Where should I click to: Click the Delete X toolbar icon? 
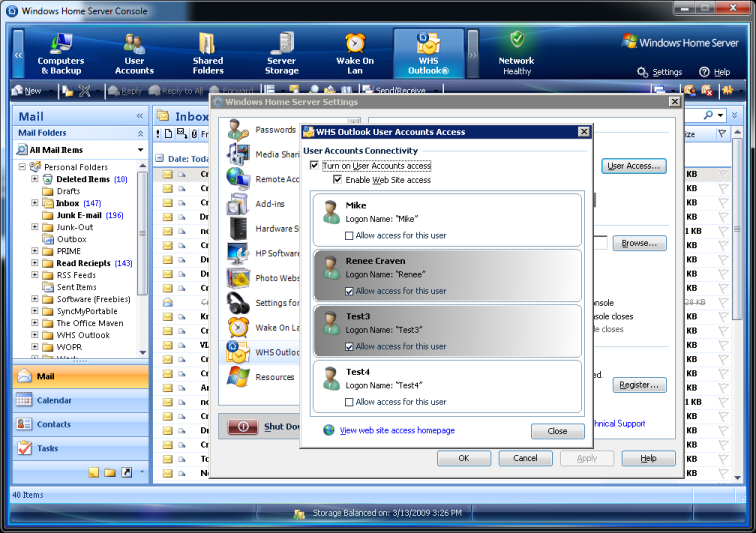click(84, 91)
